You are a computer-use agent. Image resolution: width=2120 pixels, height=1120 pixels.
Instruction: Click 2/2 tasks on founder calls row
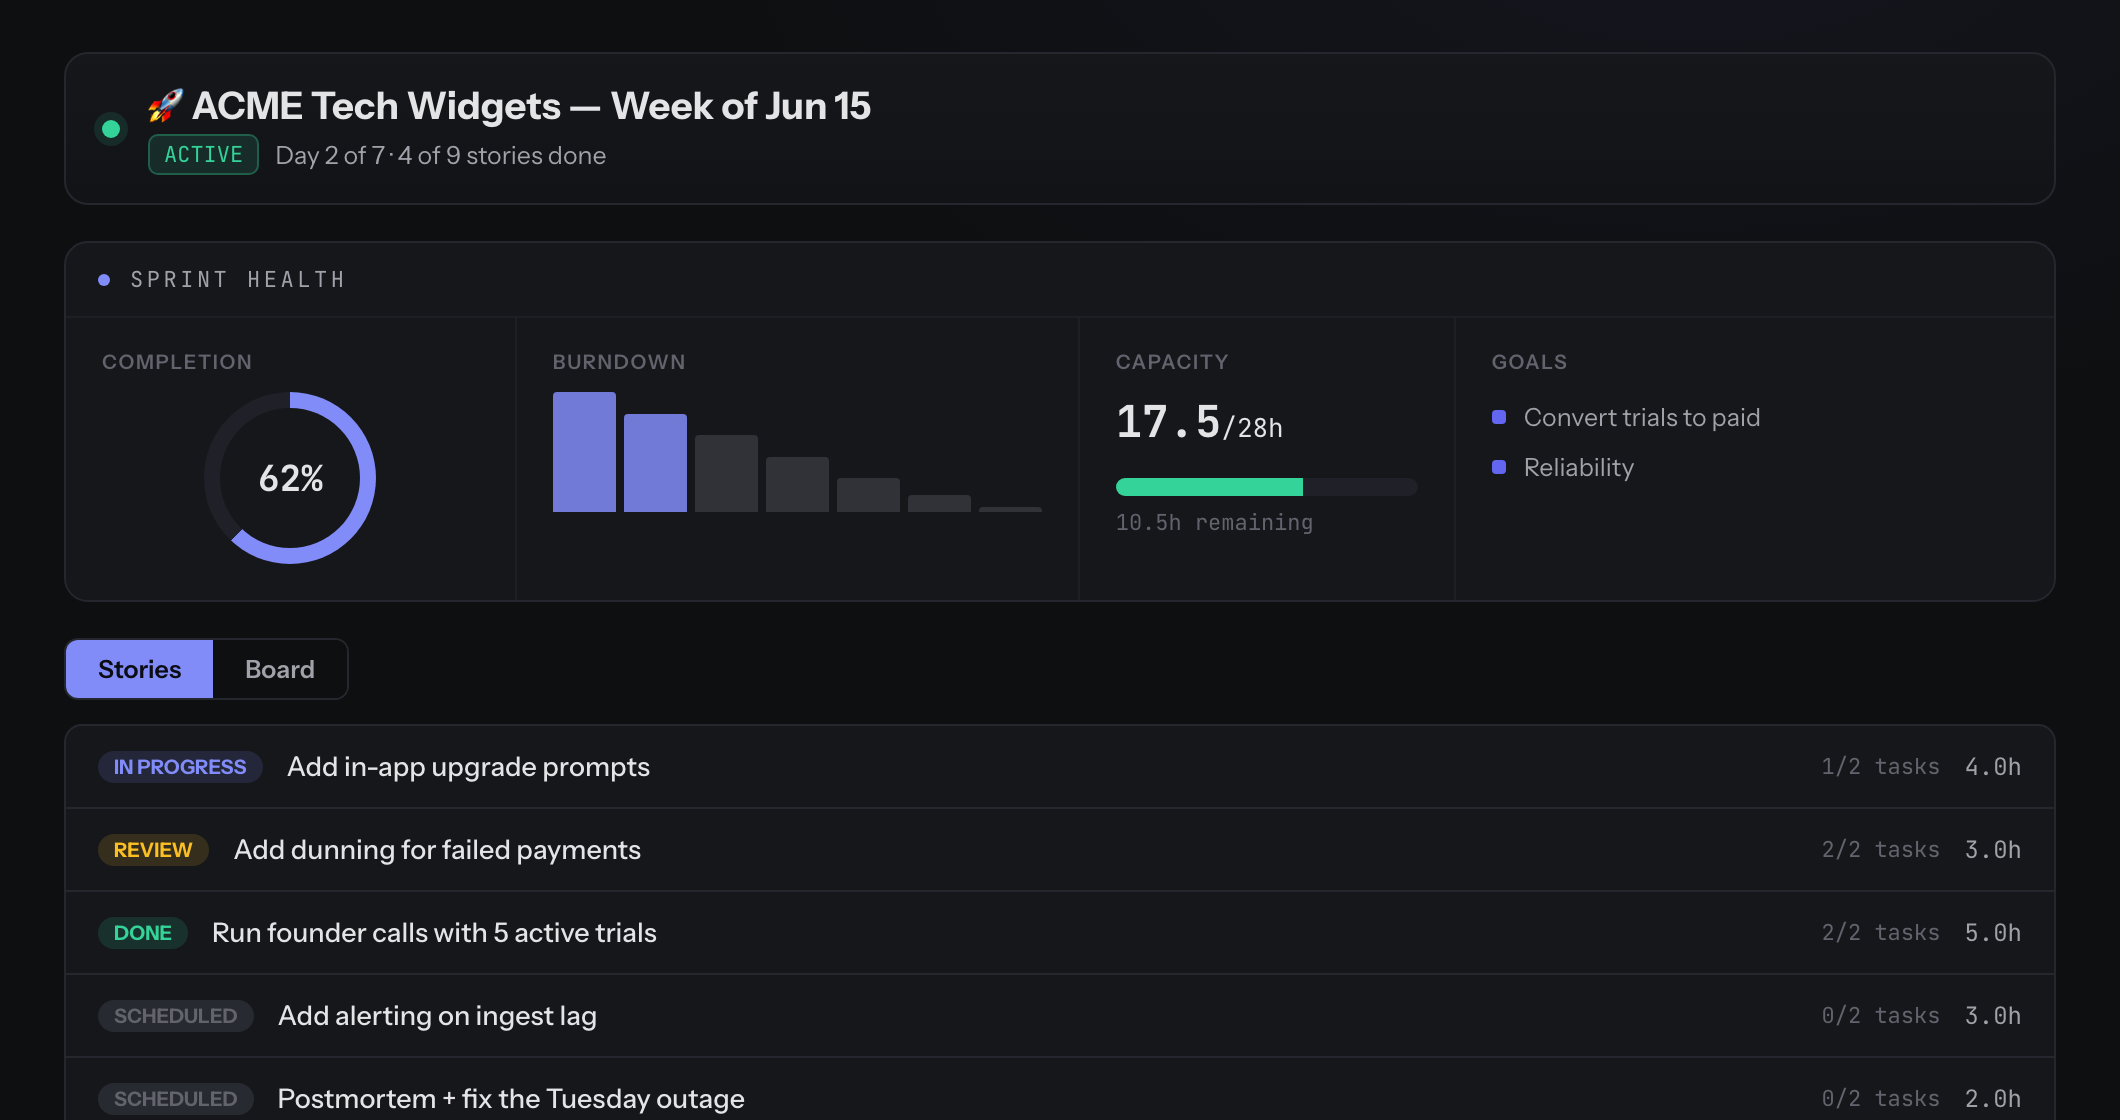pyautogui.click(x=1880, y=933)
